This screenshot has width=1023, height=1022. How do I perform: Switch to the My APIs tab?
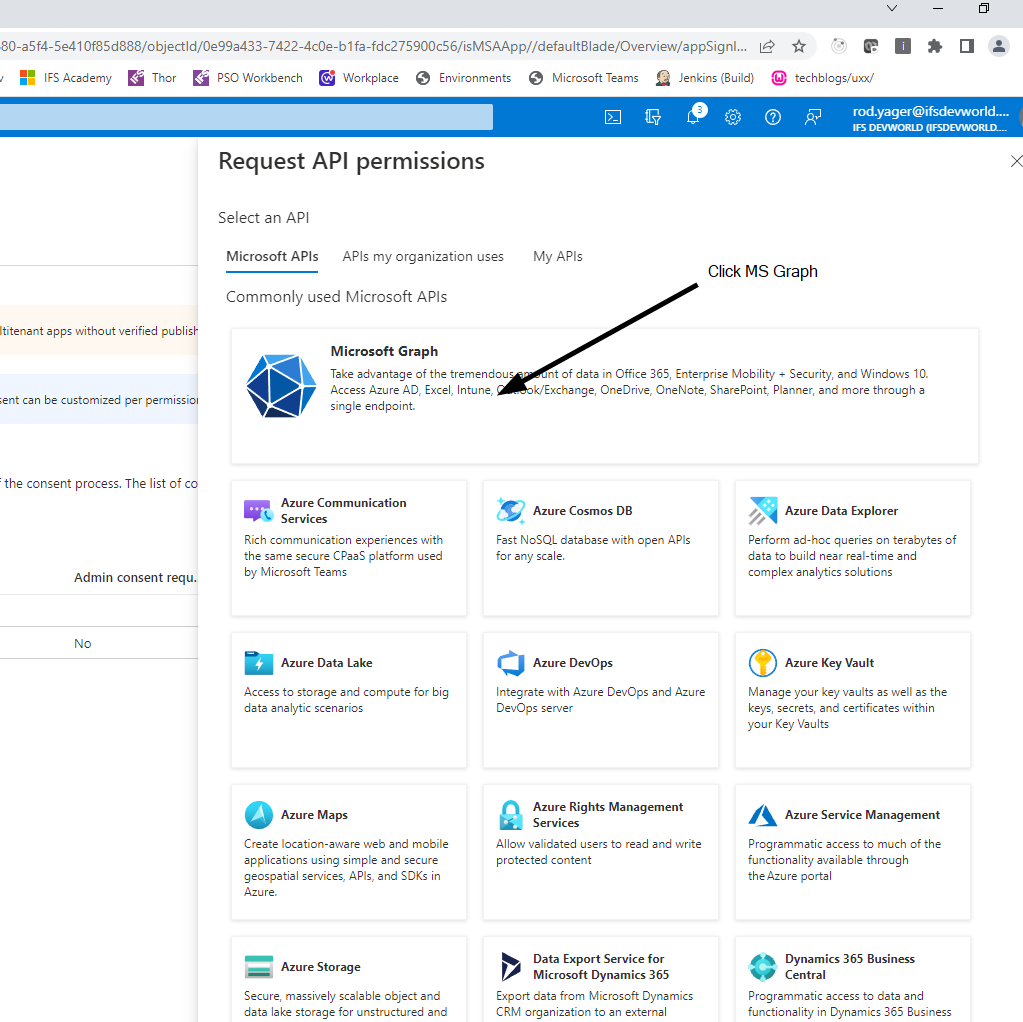click(x=557, y=256)
